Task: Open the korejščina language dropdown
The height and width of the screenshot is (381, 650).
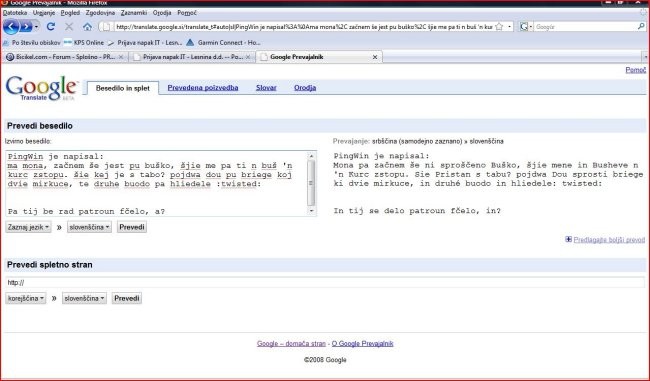Action: click(26, 298)
